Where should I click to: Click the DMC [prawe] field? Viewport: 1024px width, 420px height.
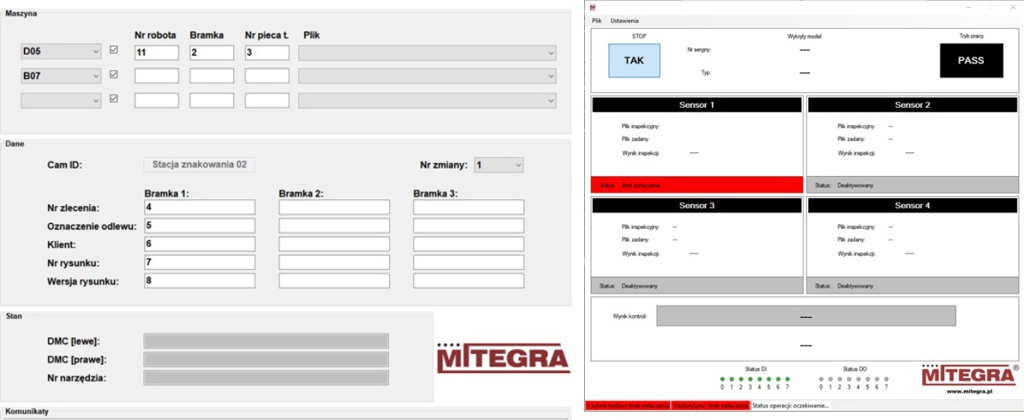tap(266, 359)
